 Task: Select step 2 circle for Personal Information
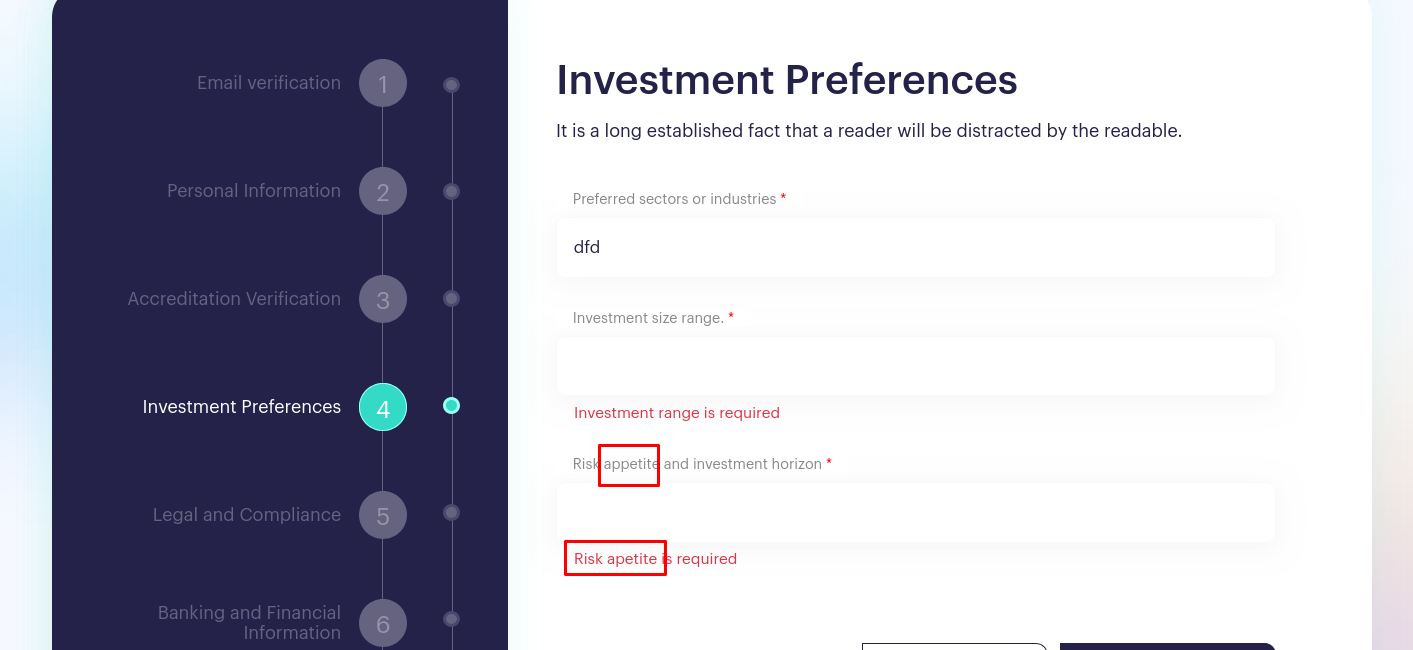click(x=383, y=191)
